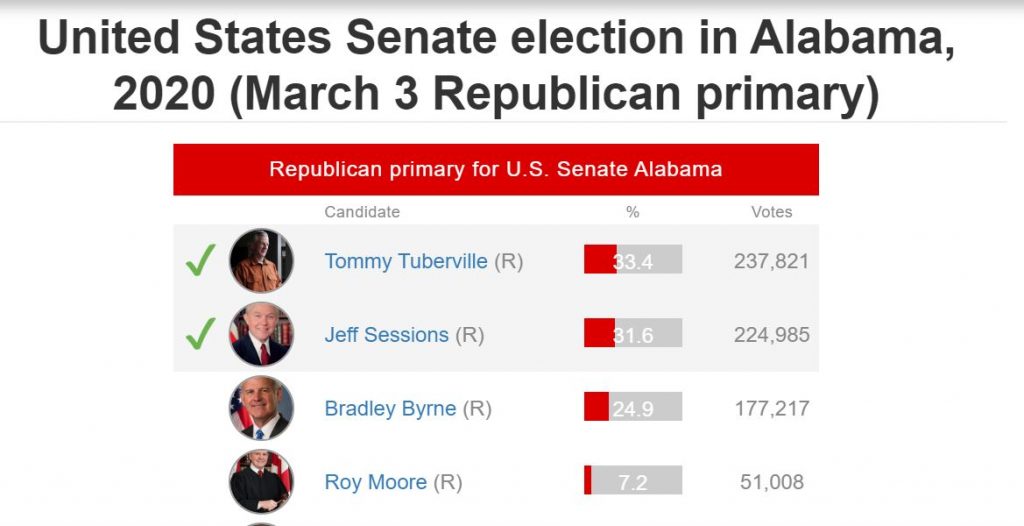Click the 237,821 vote count

(x=771, y=261)
